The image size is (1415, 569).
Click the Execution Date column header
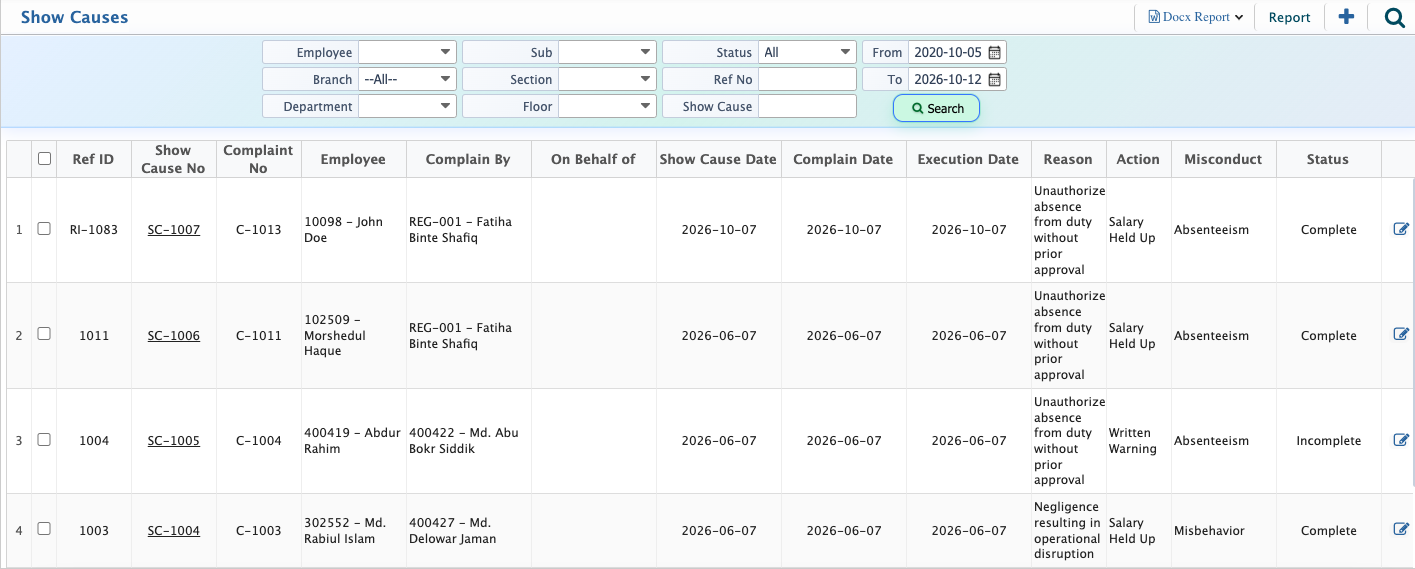[x=968, y=159]
